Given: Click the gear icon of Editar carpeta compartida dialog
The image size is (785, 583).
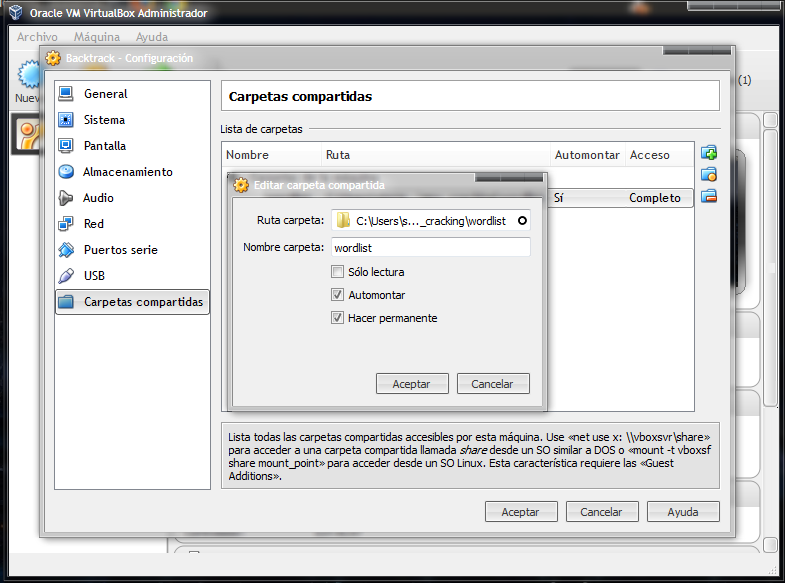Looking at the screenshot, I should (x=241, y=185).
